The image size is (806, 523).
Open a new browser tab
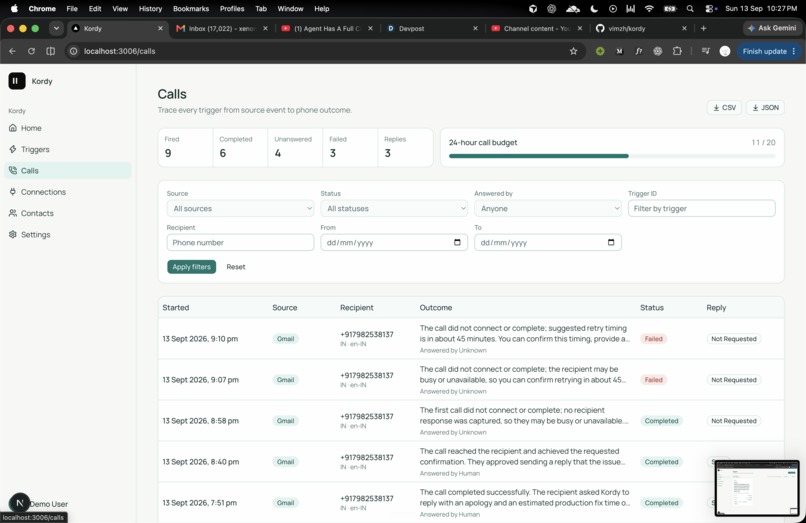click(703, 28)
